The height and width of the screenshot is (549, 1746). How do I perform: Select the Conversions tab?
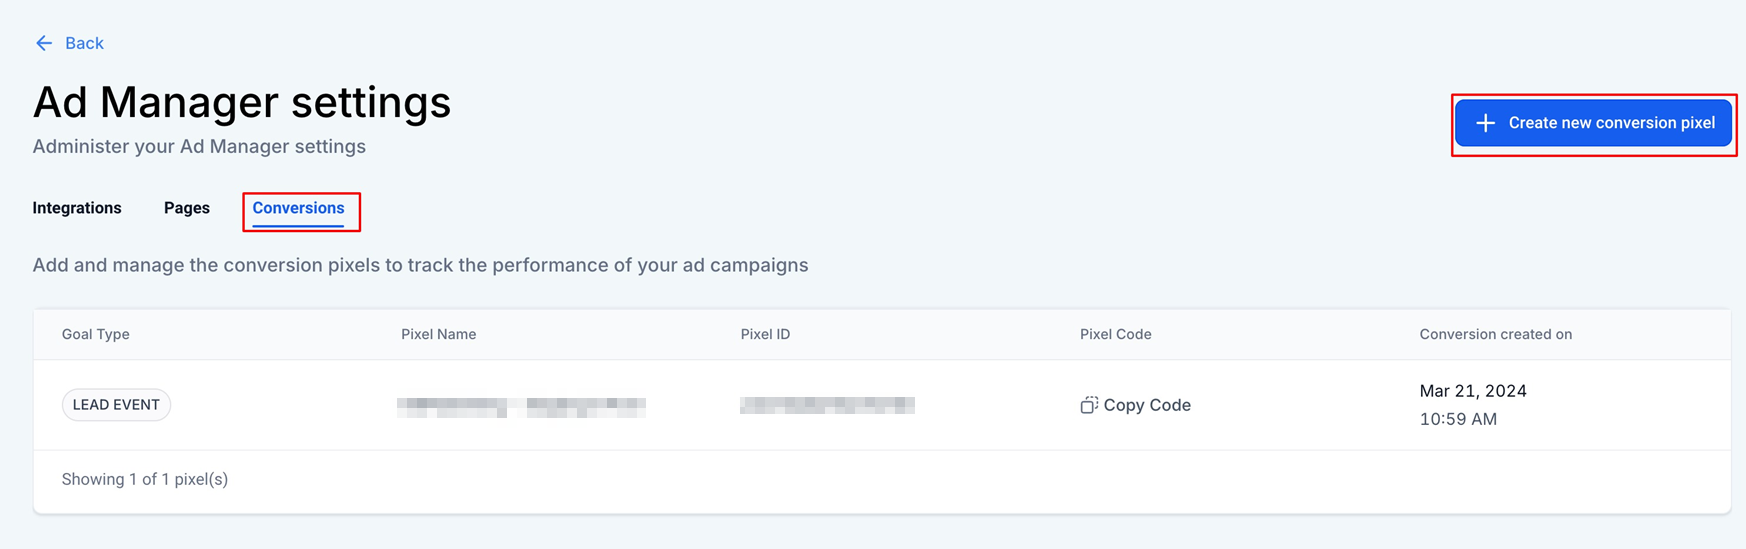click(x=298, y=208)
